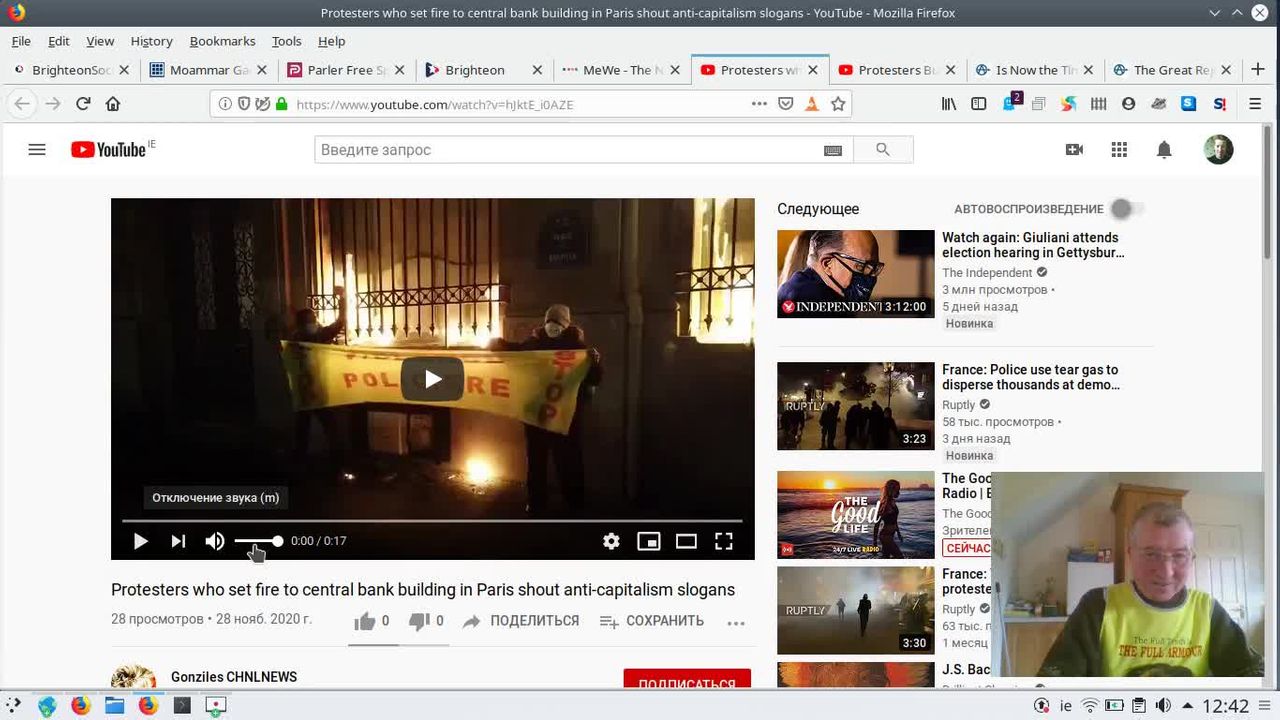Image resolution: width=1280 pixels, height=720 pixels.
Task: Click the YouTube search magnifier button
Action: coord(882,150)
